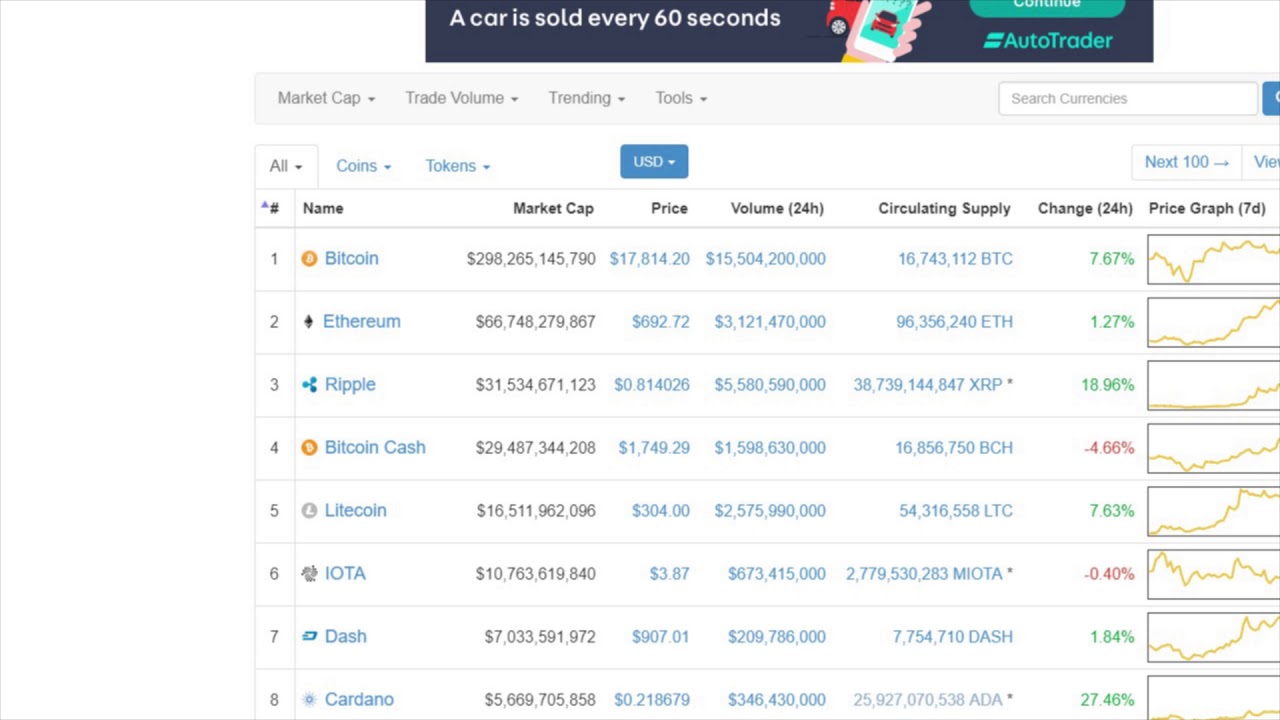This screenshot has width=1280, height=720.
Task: Open the Tokens filter dropdown
Action: 457,166
